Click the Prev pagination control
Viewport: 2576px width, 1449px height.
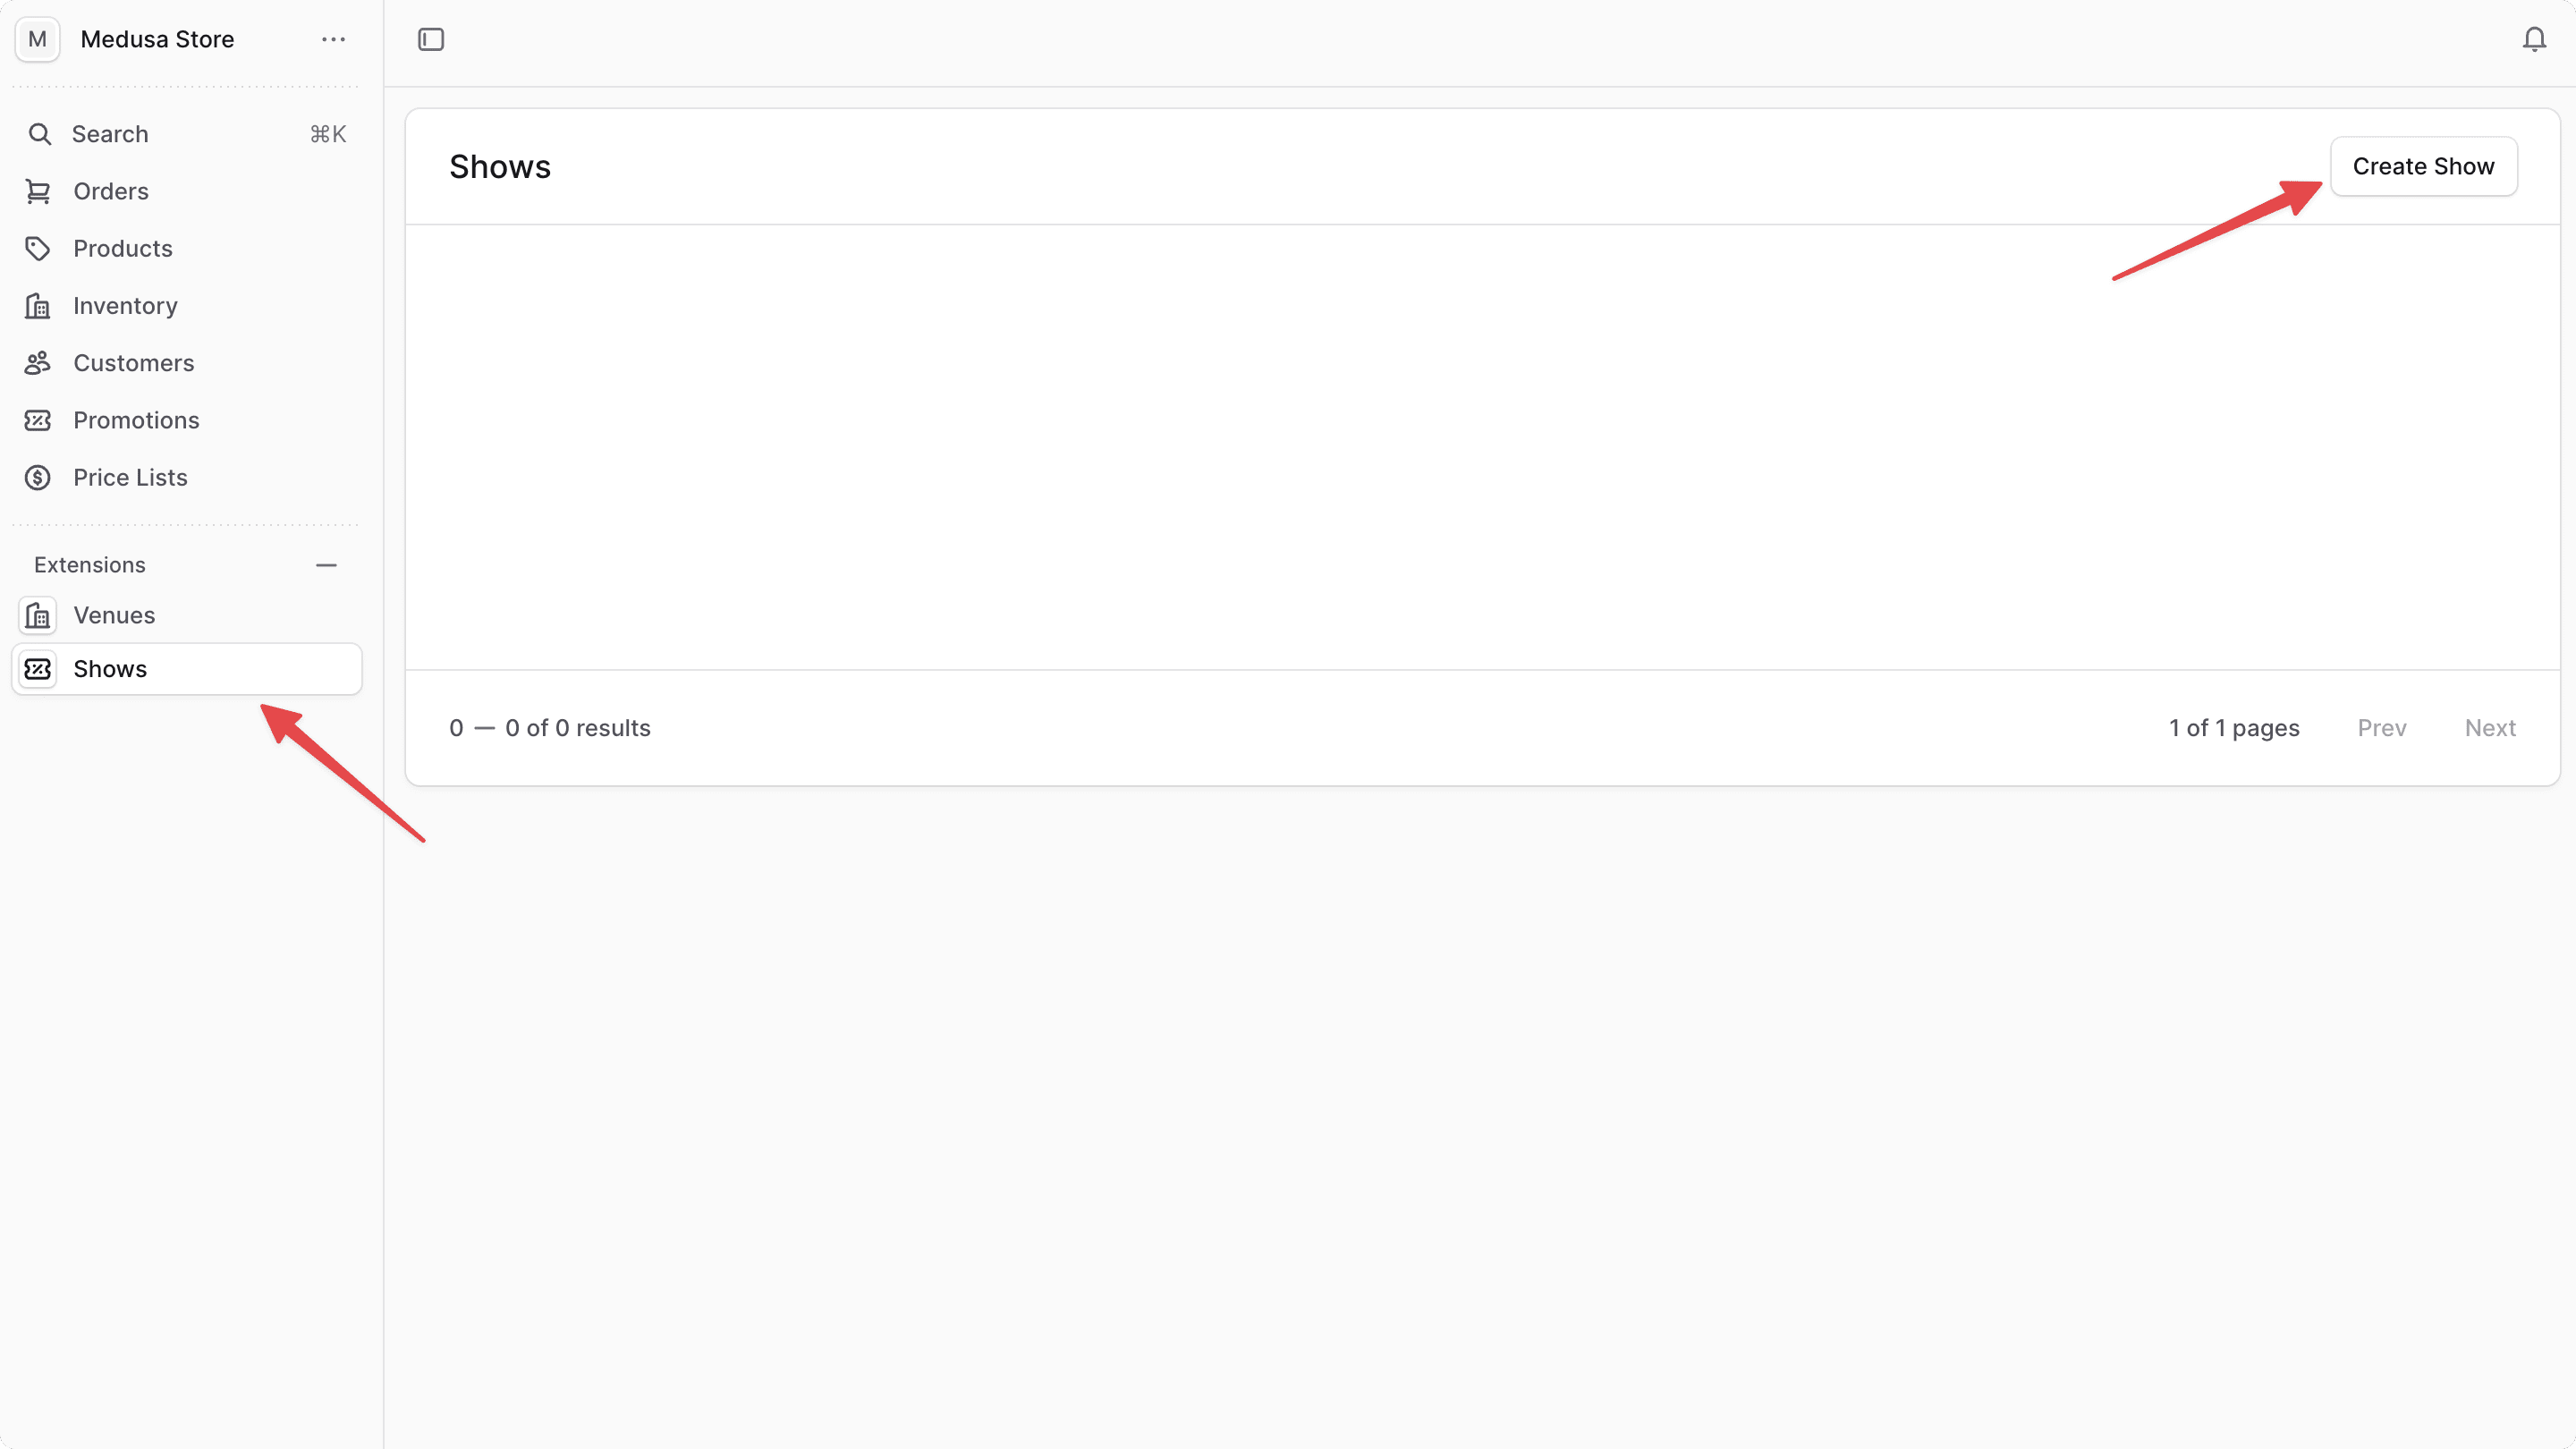pyautogui.click(x=2382, y=728)
